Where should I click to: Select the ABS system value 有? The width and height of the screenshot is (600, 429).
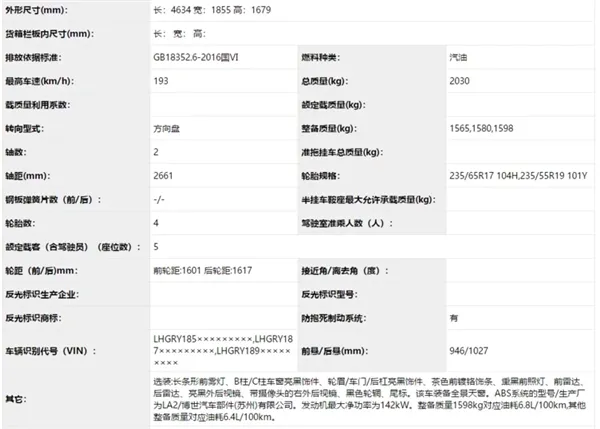click(454, 317)
